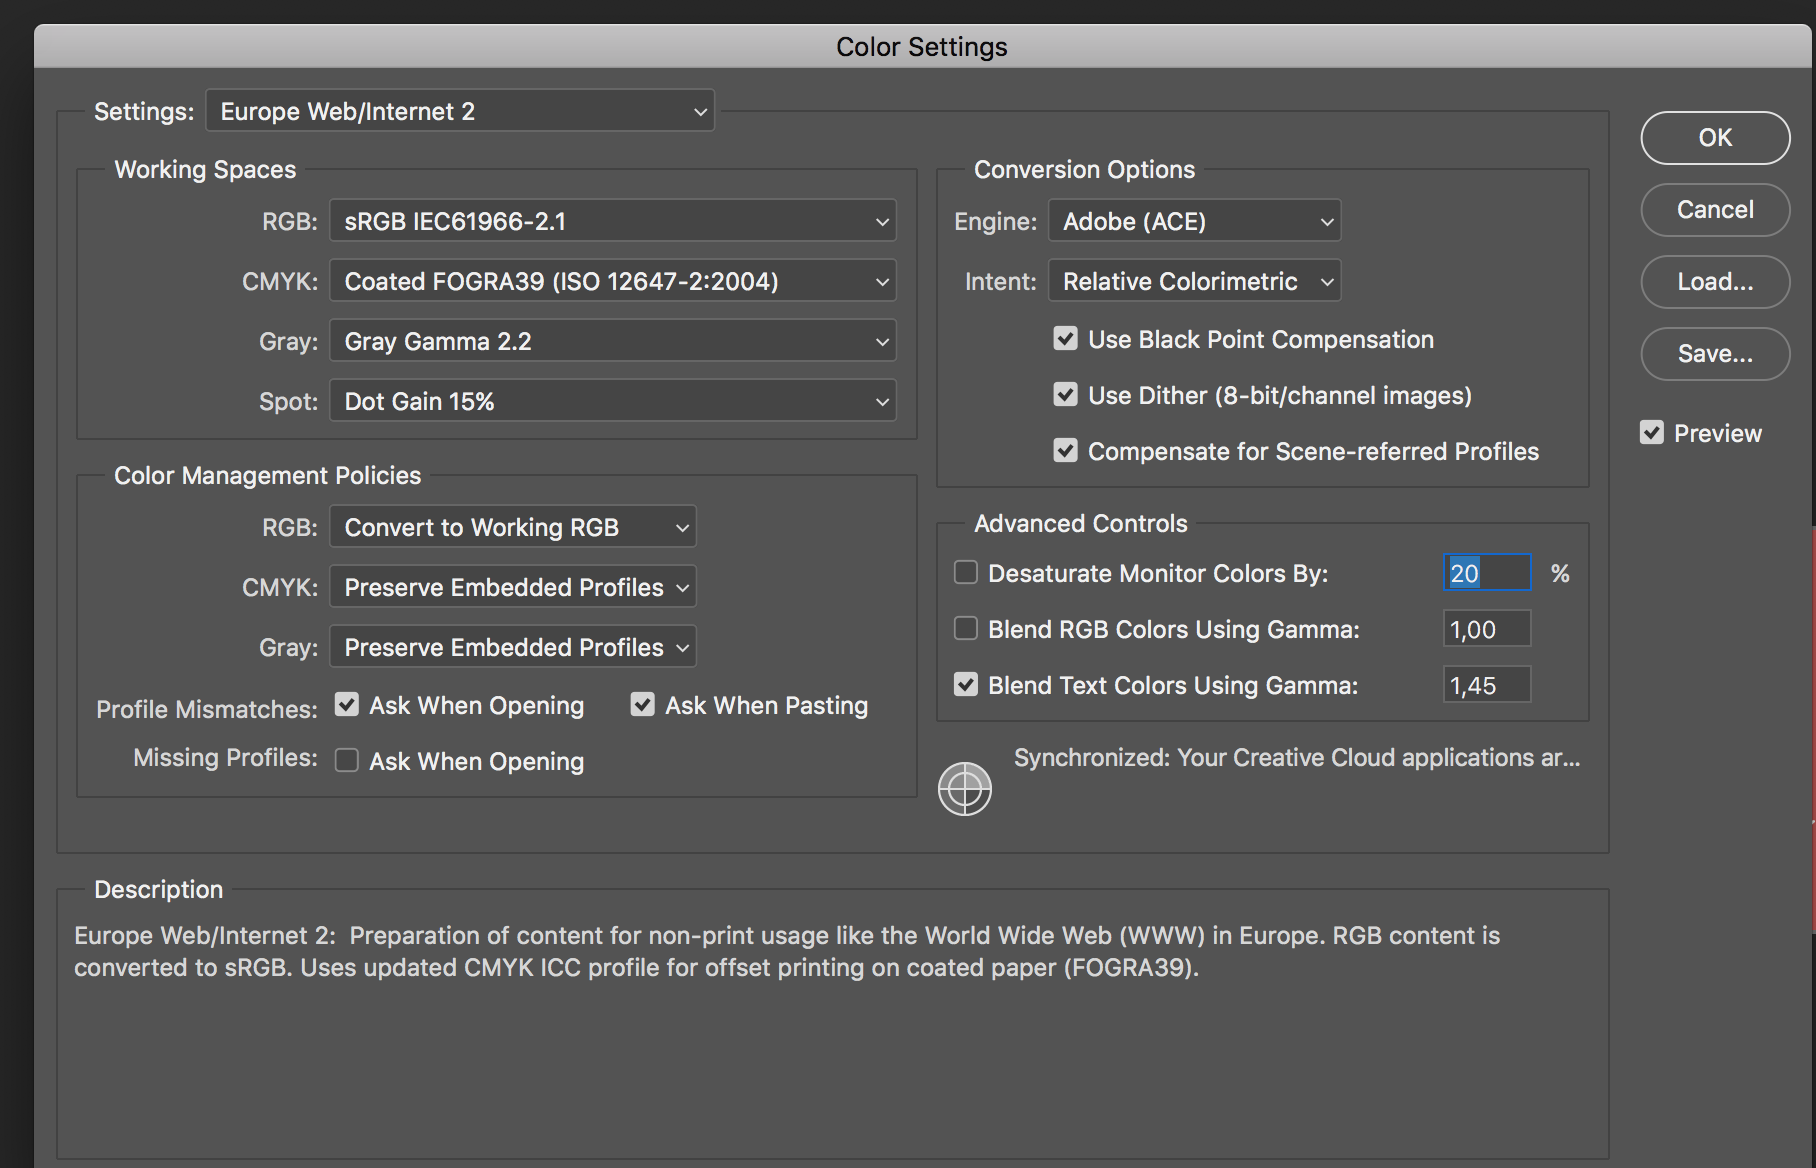The height and width of the screenshot is (1168, 1816).
Task: Open the Spot dot gain dropdown
Action: pyautogui.click(x=612, y=400)
